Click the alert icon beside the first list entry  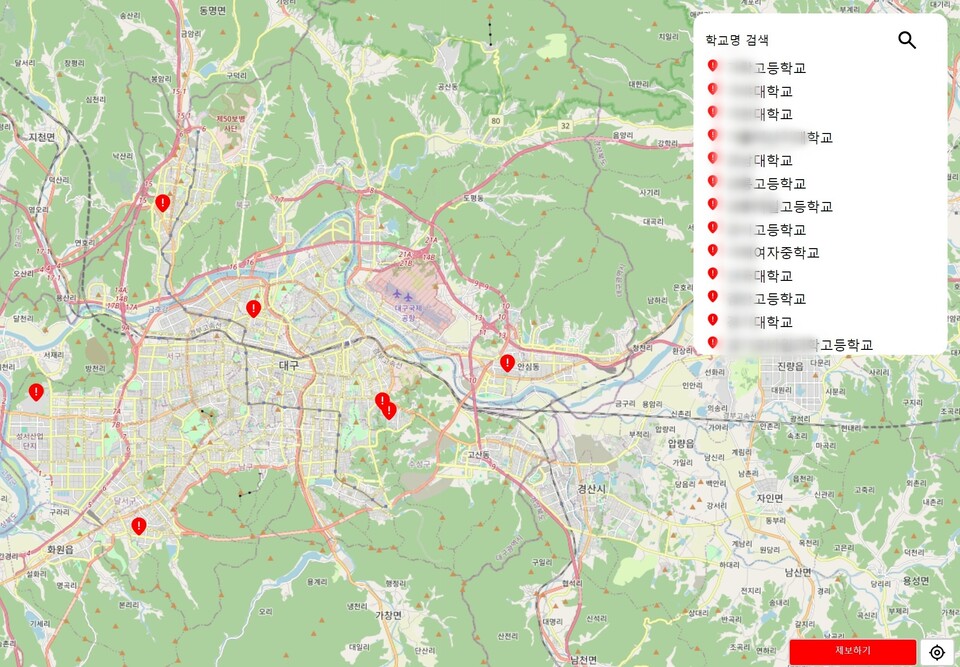pos(713,67)
